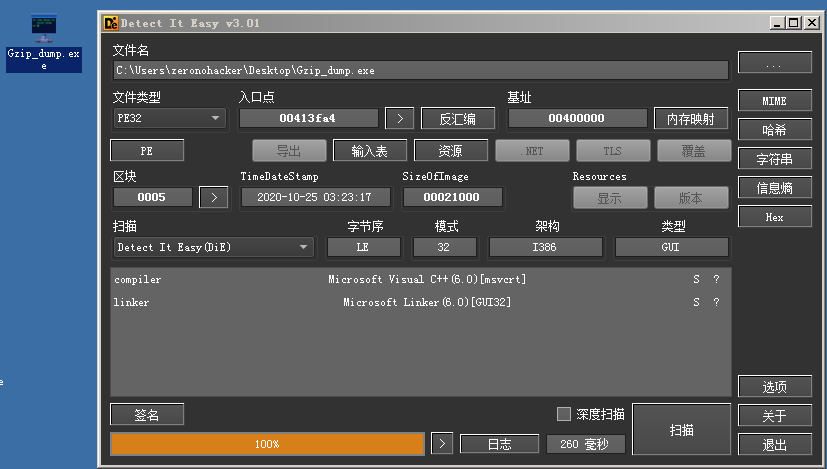Click the LE endianness field
The image size is (827, 469).
point(363,247)
